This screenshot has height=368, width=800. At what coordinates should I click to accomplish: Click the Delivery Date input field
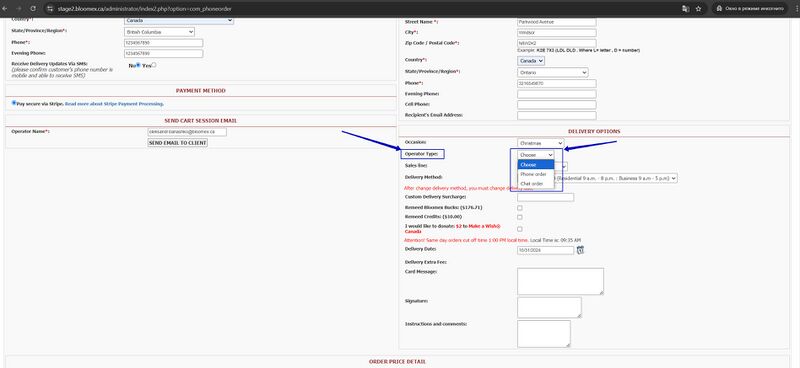pos(545,251)
